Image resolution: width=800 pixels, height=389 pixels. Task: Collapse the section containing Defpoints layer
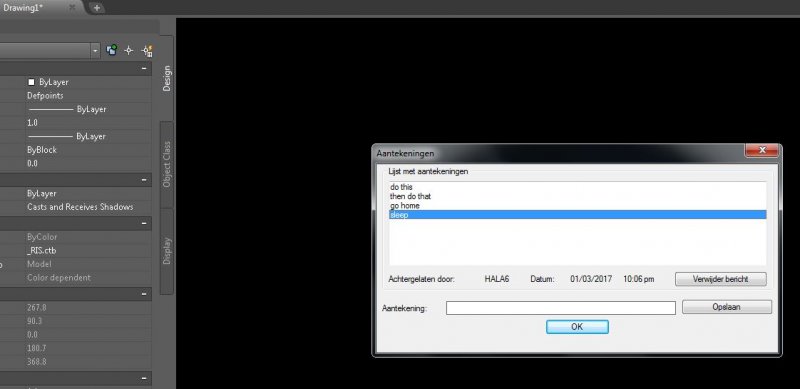pyautogui.click(x=144, y=68)
